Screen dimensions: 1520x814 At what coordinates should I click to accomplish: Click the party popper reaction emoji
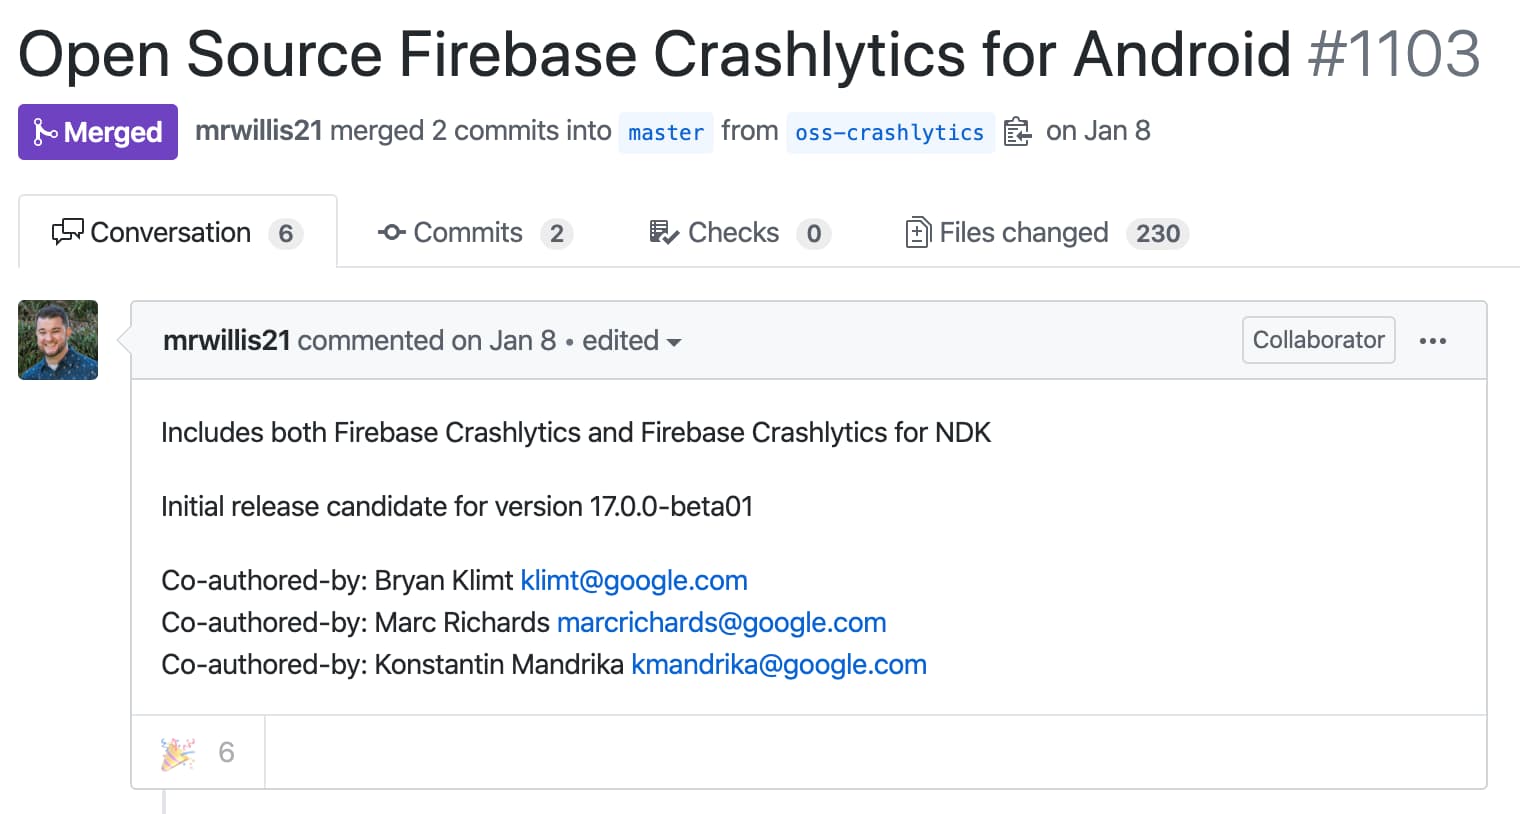tap(178, 753)
